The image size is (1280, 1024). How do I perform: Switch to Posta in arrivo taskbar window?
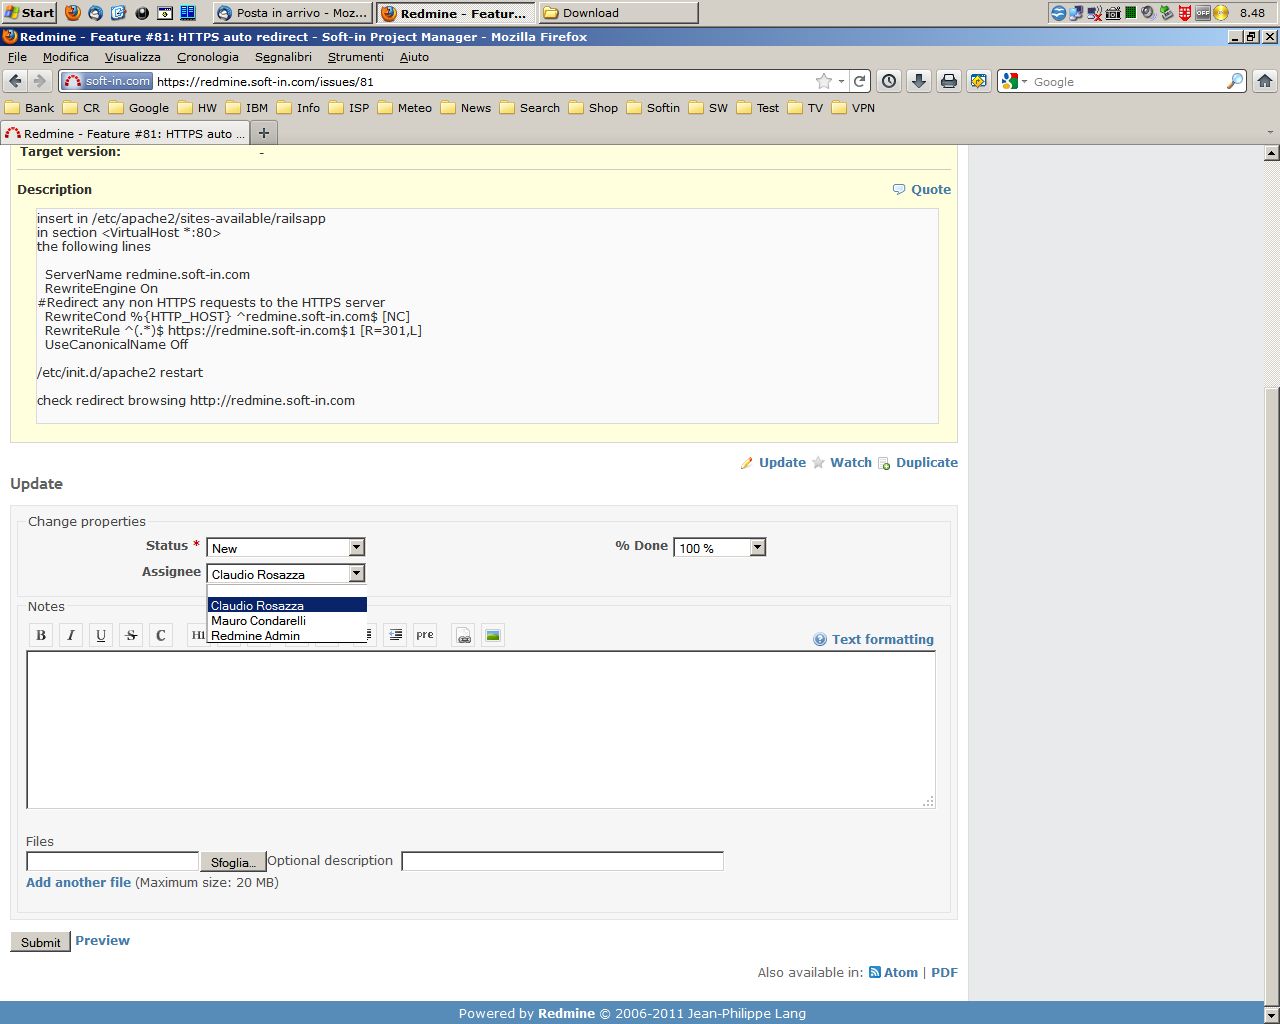click(293, 13)
